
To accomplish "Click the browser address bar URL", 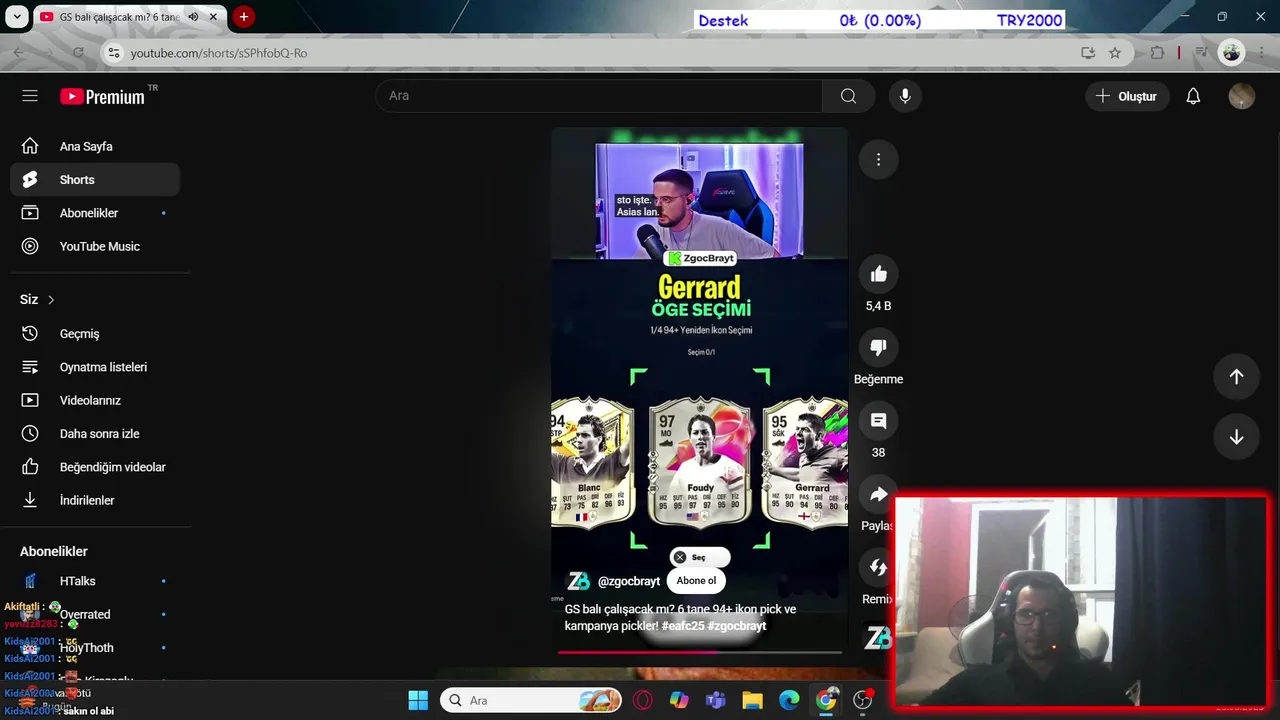I will pos(219,53).
